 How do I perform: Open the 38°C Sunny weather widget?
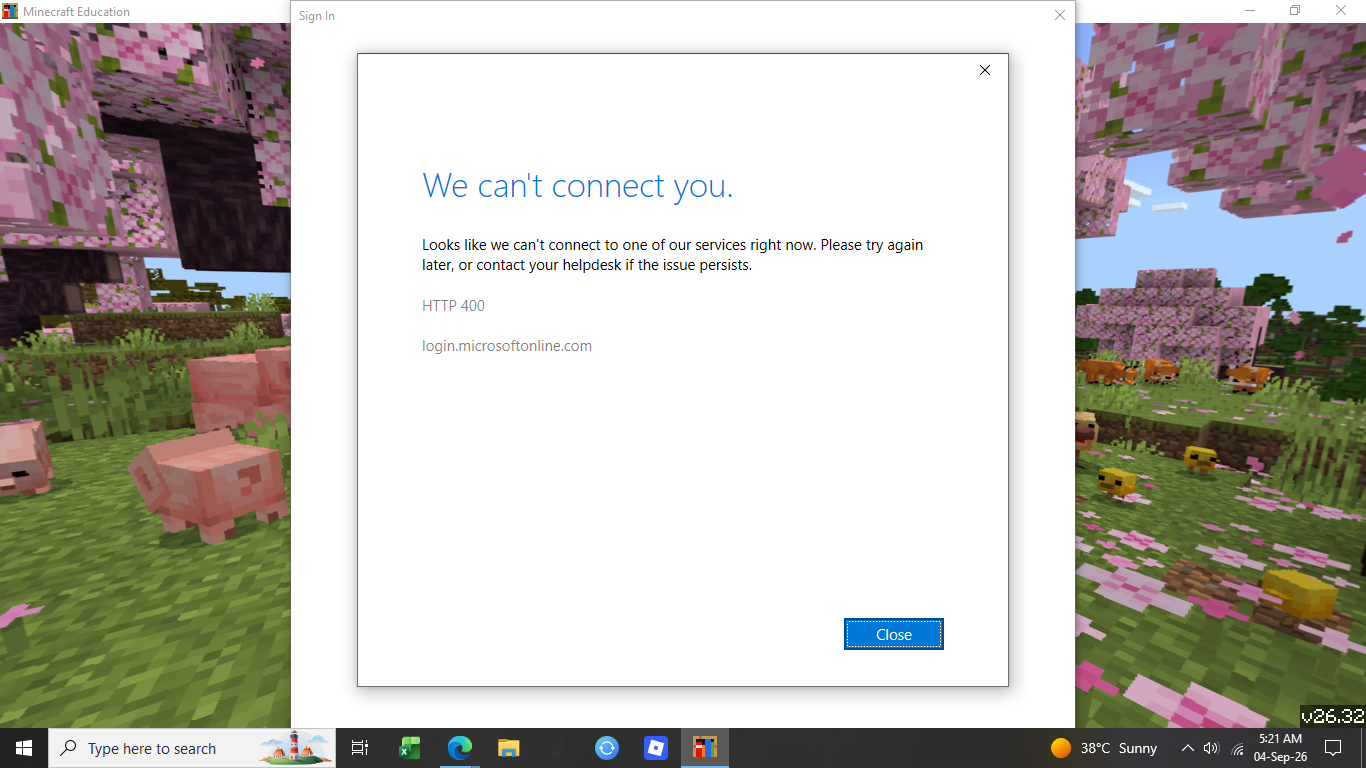pos(1104,748)
